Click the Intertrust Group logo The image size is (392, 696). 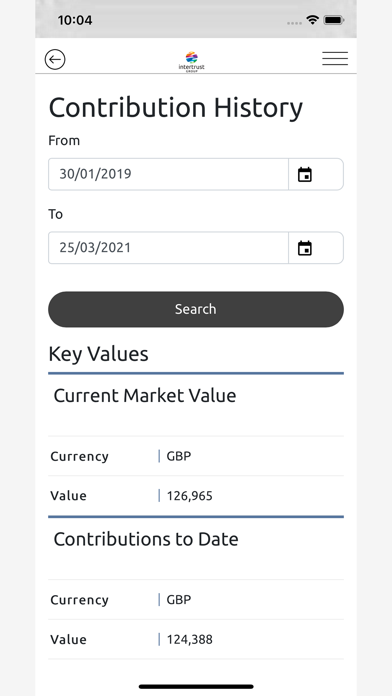pyautogui.click(x=191, y=61)
